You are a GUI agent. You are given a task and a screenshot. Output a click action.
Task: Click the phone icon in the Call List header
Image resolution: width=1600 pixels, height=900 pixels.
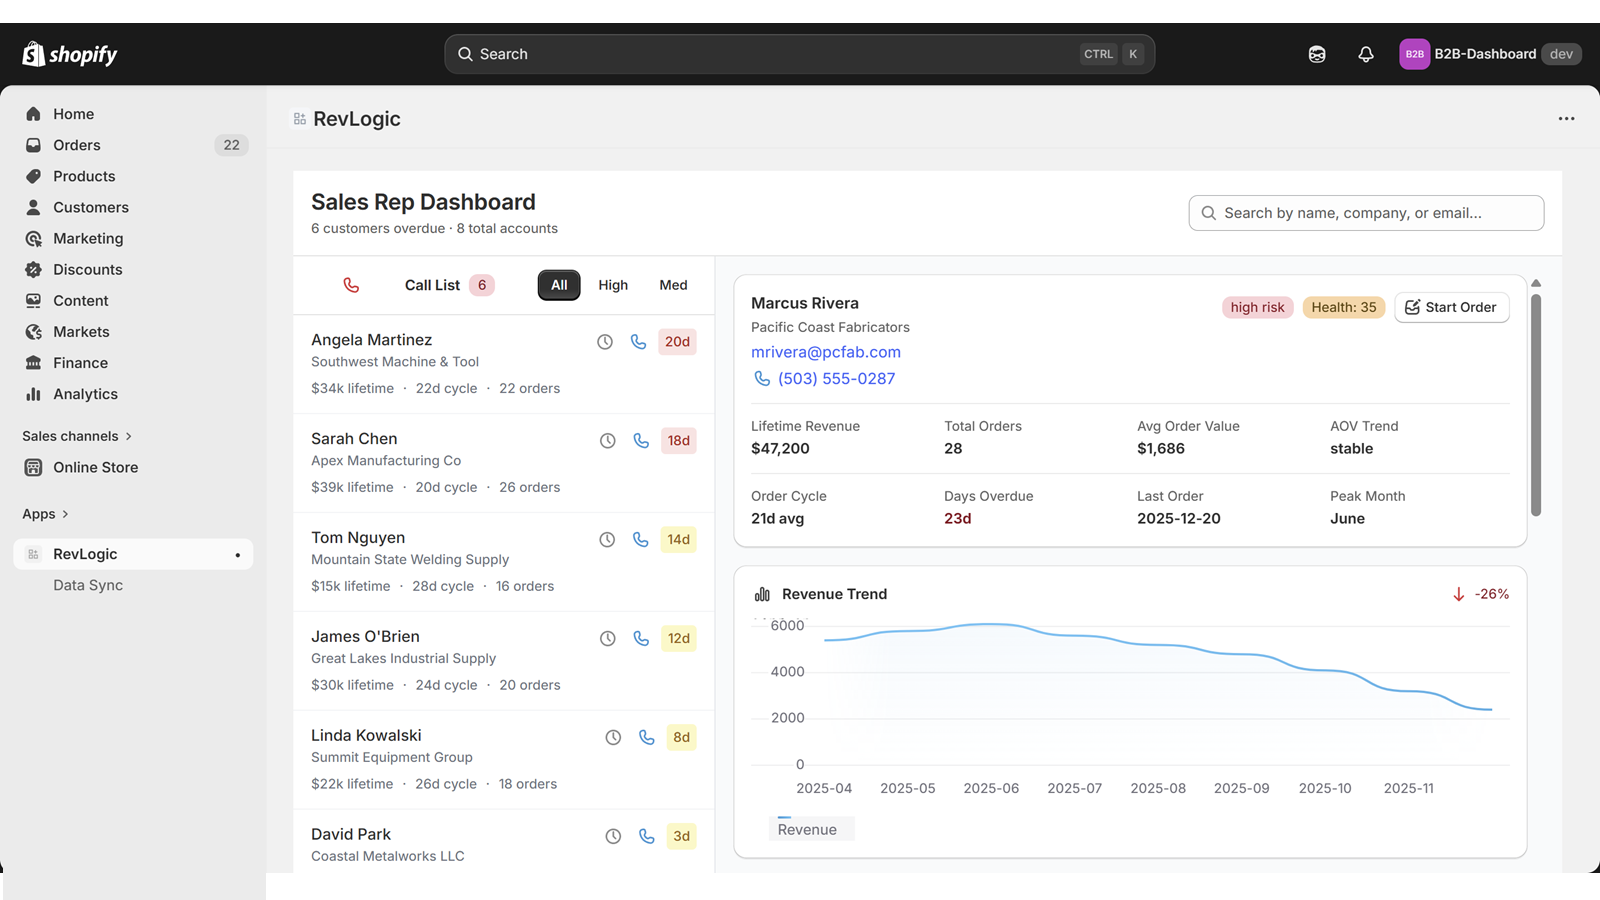(x=351, y=285)
